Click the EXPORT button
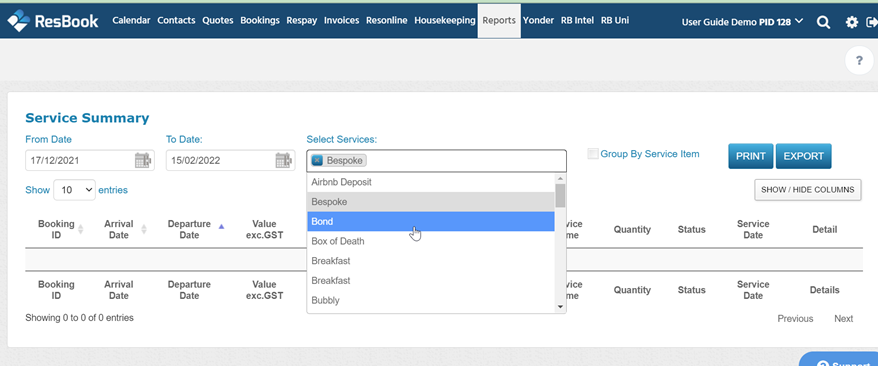This screenshot has width=878, height=366. tap(804, 156)
